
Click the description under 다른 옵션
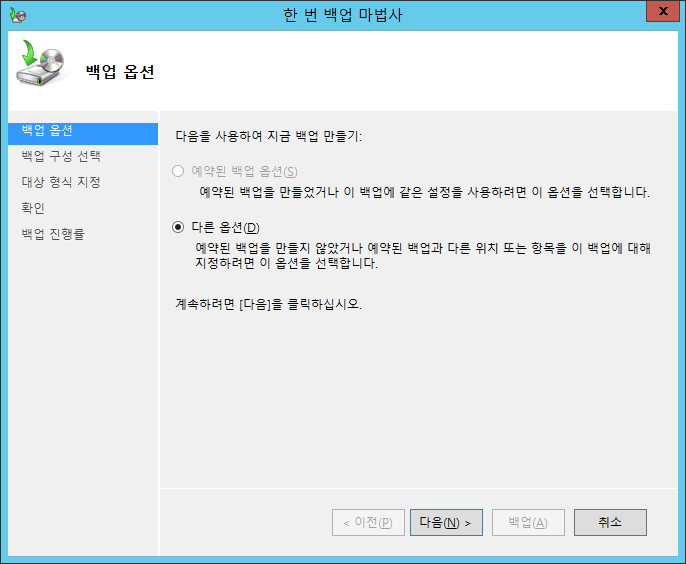(x=423, y=256)
